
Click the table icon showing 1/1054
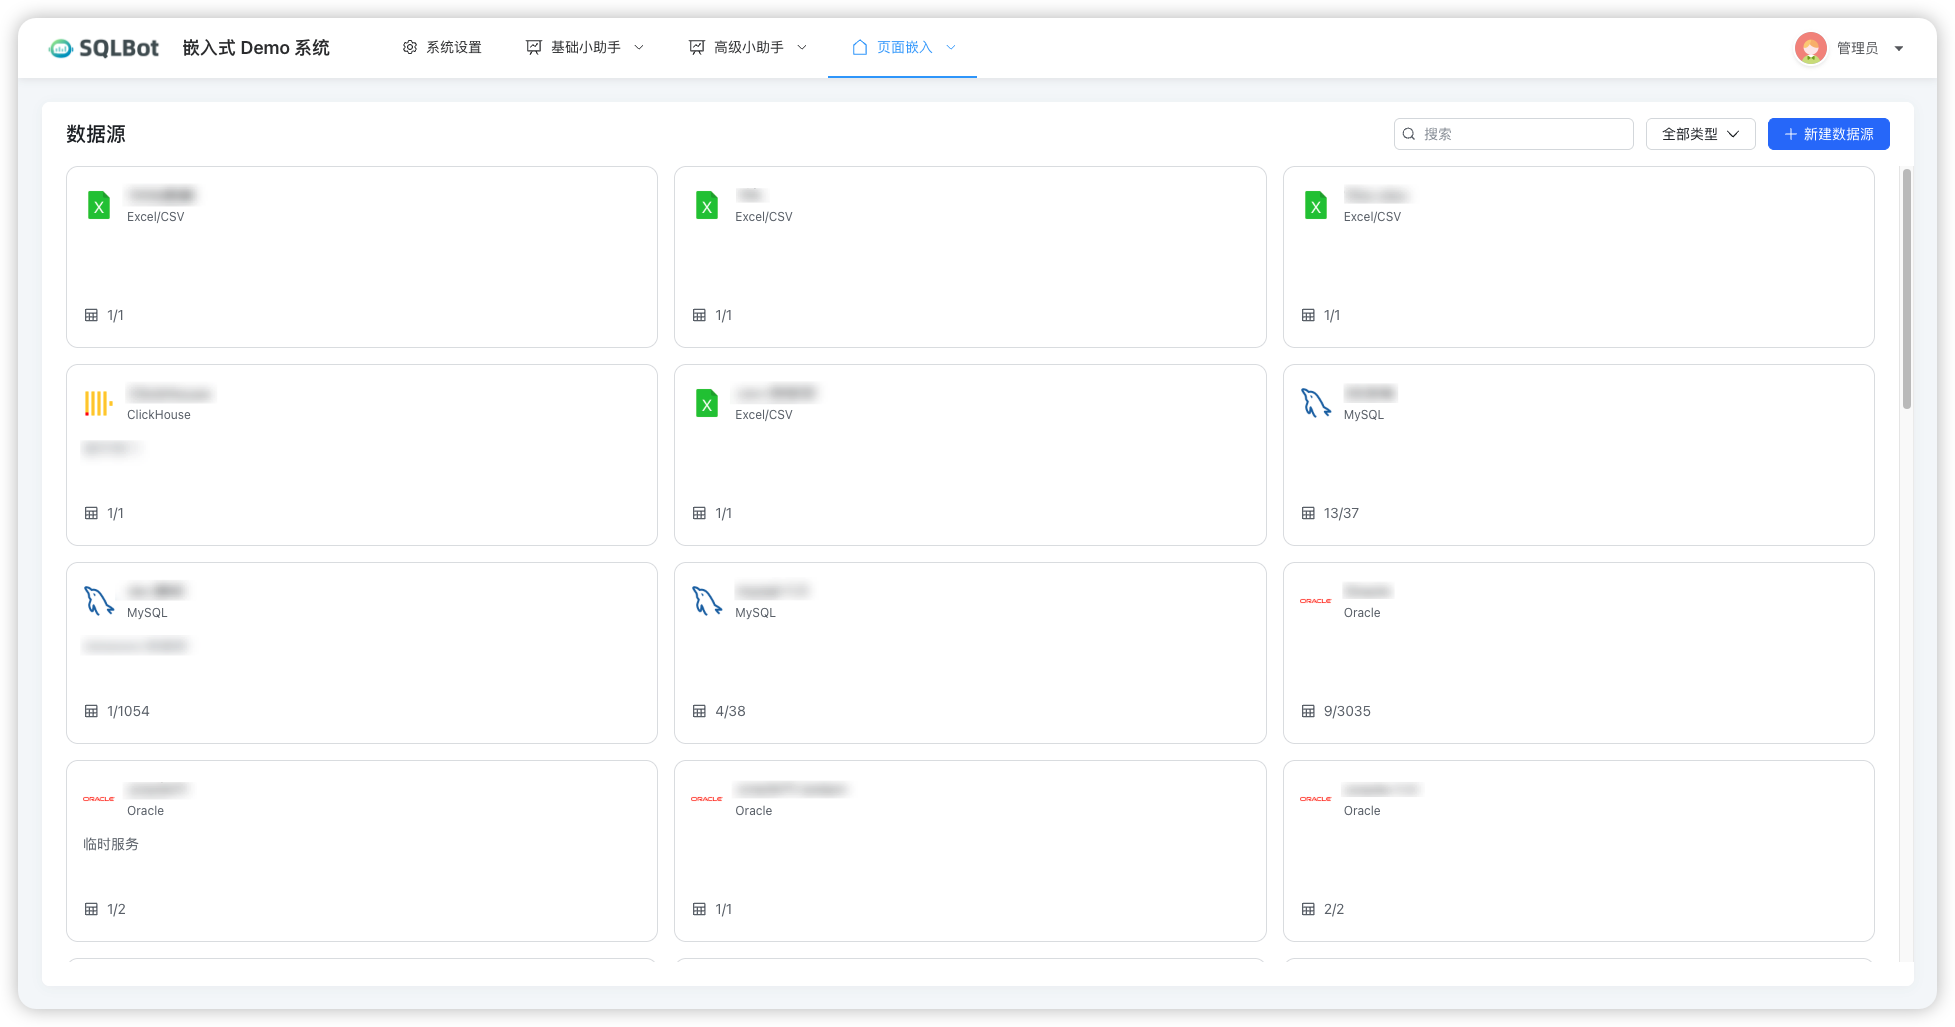(x=91, y=711)
